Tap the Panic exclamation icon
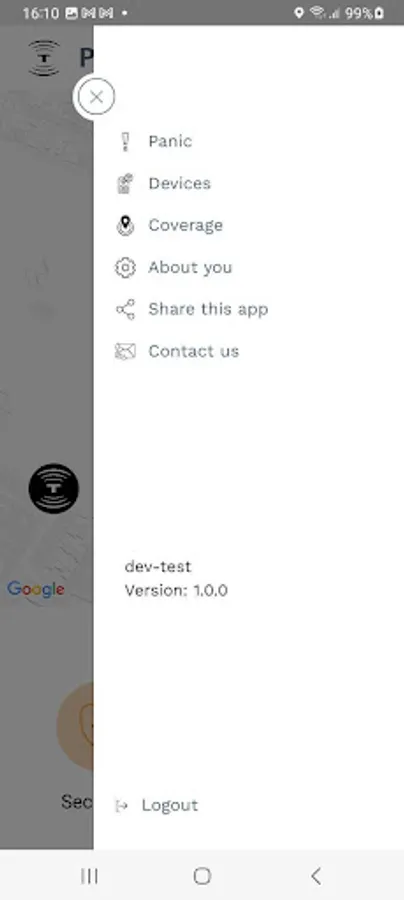404x900 pixels. point(125,141)
